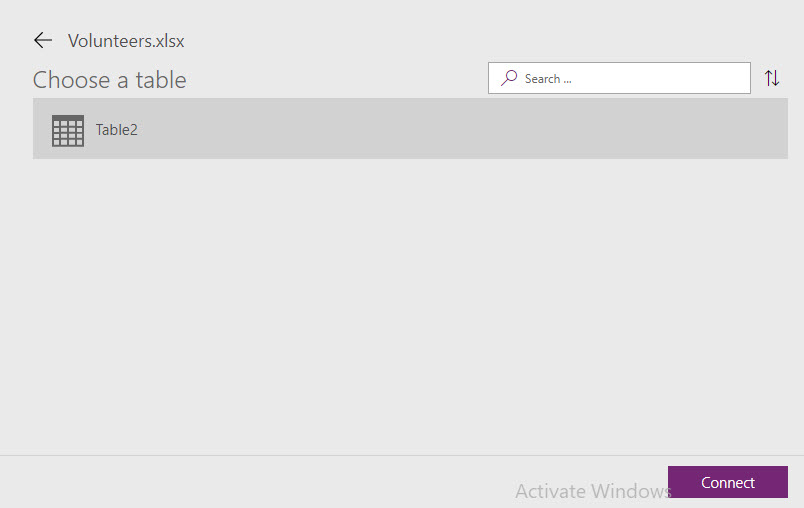Go back from Volunteers.xlsx using the arrow
The width and height of the screenshot is (804, 508).
[x=42, y=40]
